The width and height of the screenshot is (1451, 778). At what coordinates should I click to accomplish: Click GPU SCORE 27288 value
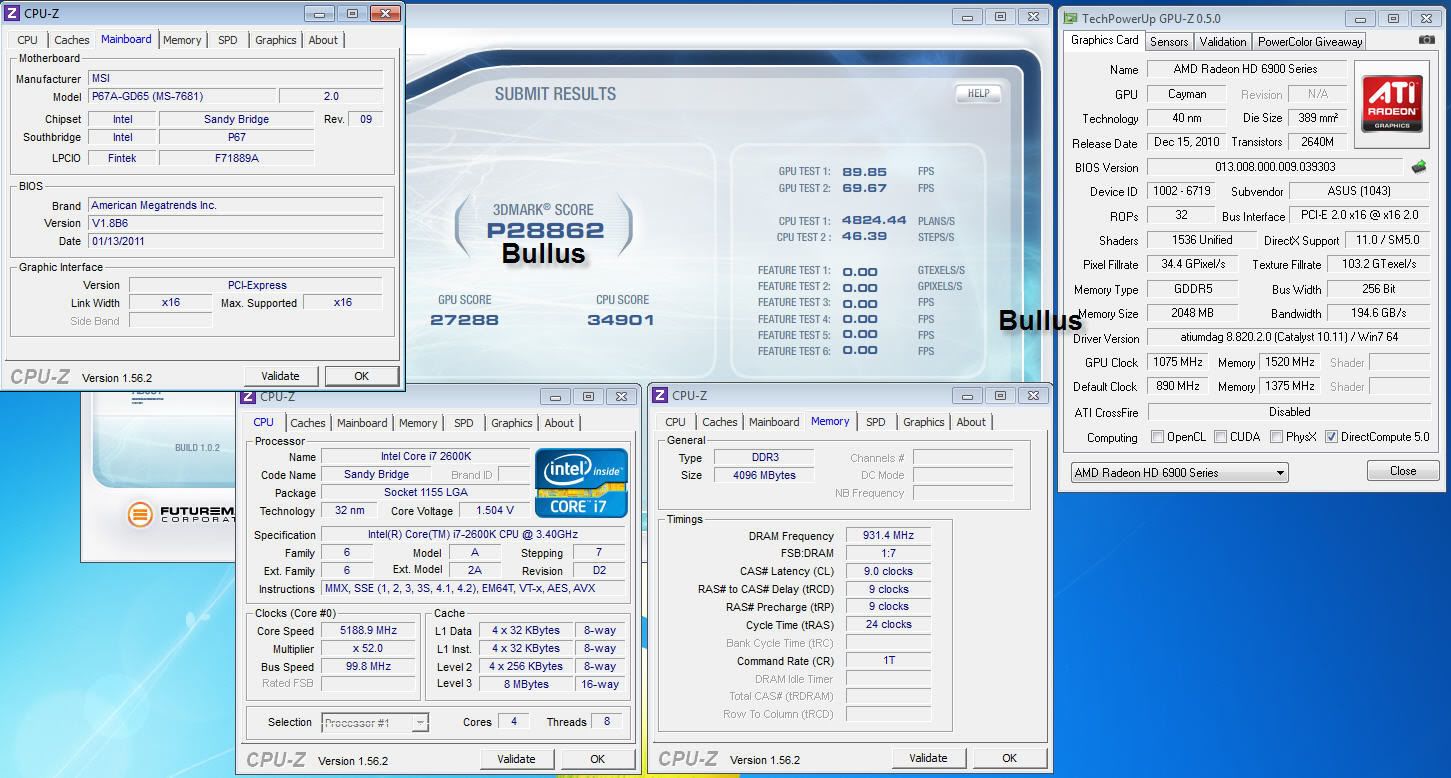(x=464, y=320)
